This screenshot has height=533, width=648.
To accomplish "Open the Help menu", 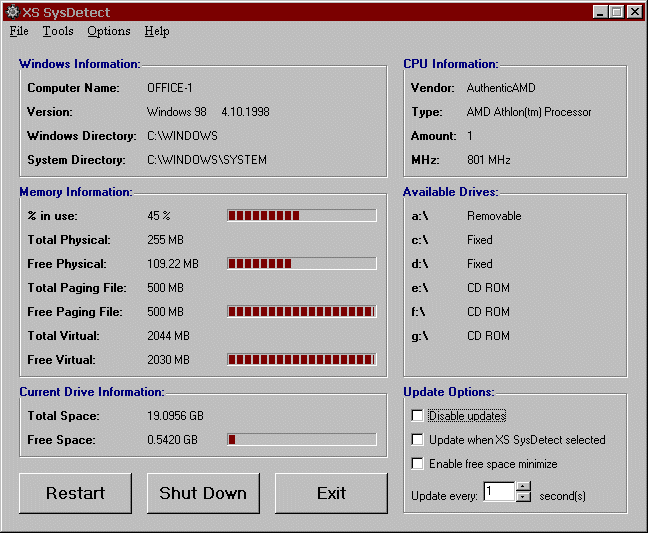I will pyautogui.click(x=157, y=31).
